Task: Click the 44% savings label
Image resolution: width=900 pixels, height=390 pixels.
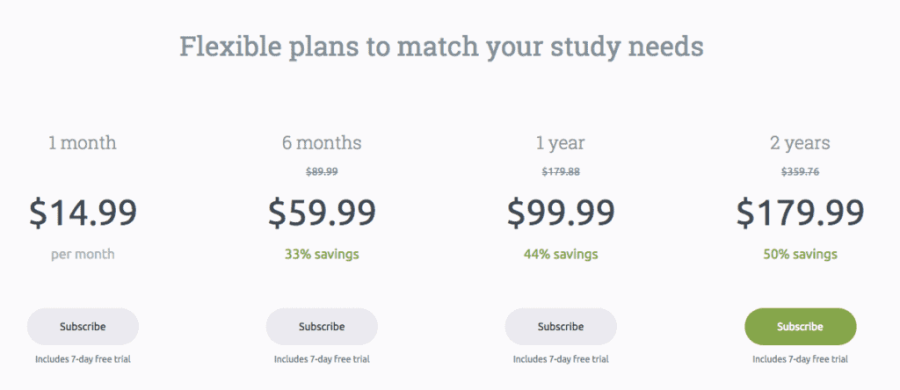Action: [561, 254]
